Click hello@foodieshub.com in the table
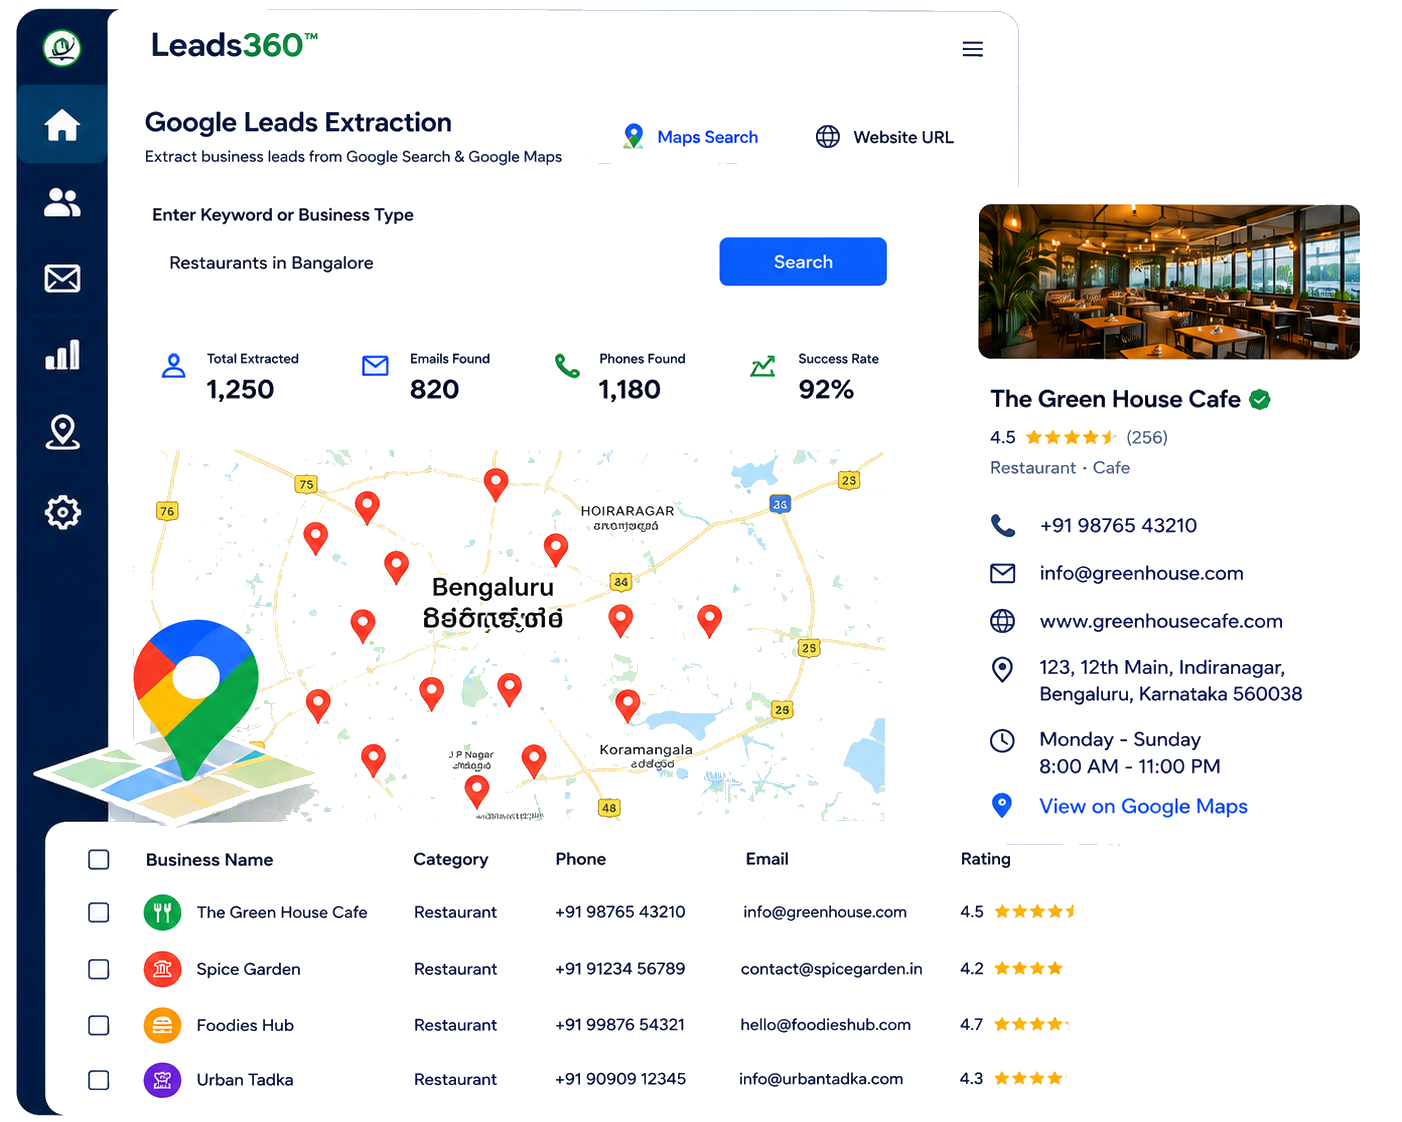Screen dimensions: 1402x1122 825,1025
